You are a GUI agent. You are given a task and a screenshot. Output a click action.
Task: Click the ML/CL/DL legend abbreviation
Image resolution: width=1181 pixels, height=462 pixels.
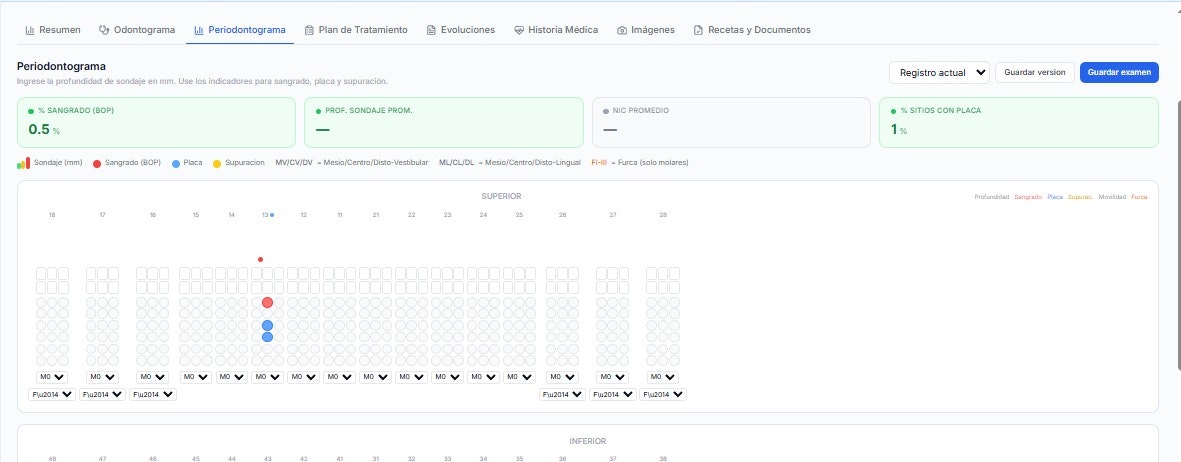(x=457, y=163)
